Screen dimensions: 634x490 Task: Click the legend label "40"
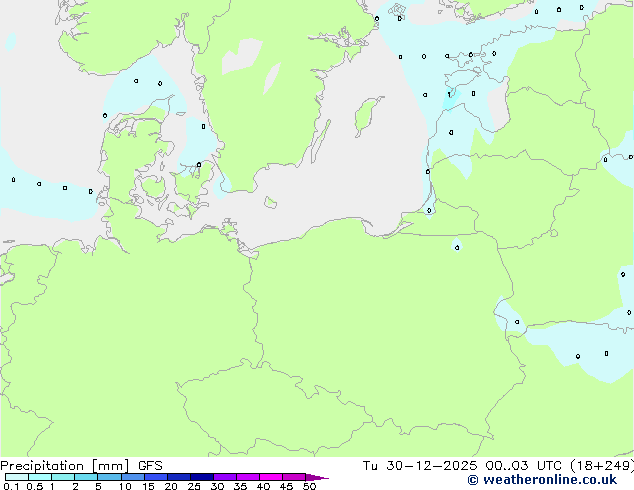263,486
